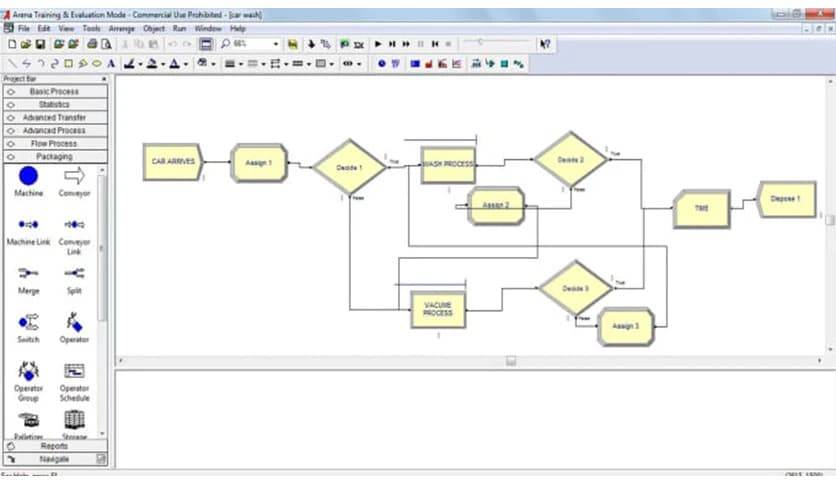Open the Navigate panel
Image resolution: width=836 pixels, height=484 pixels.
[x=55, y=459]
